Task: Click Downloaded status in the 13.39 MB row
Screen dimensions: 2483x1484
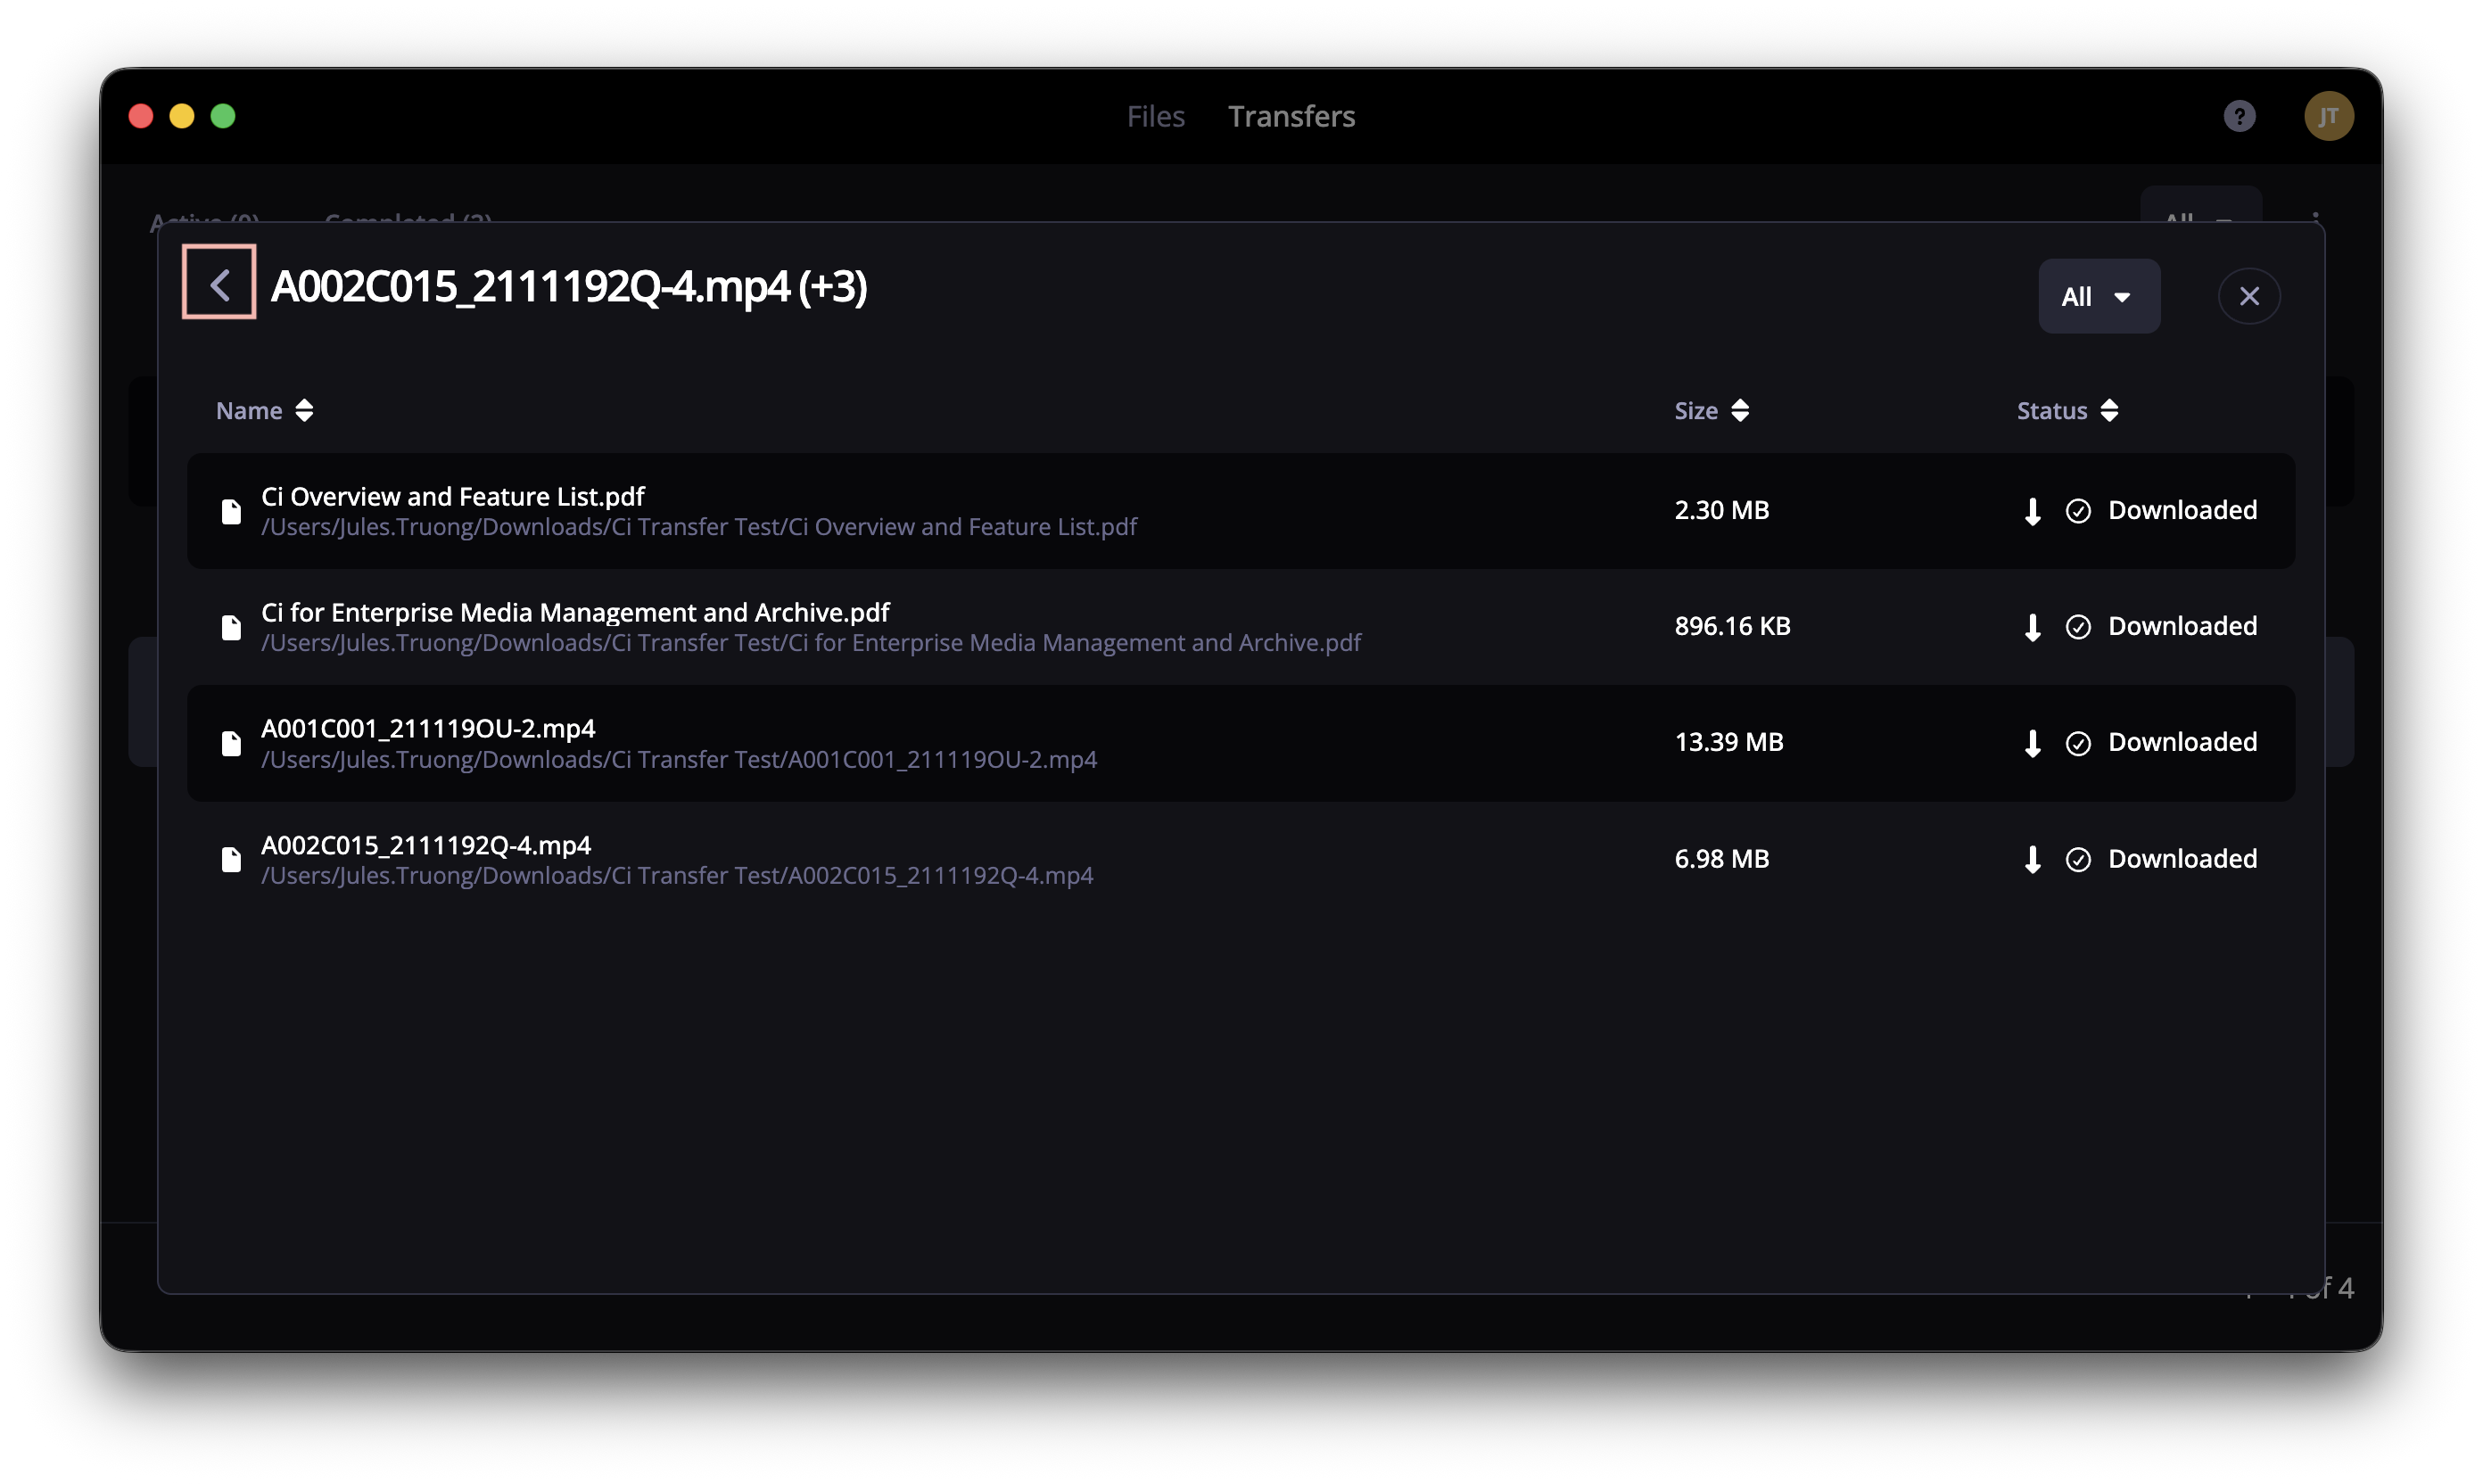Action: (x=2182, y=743)
